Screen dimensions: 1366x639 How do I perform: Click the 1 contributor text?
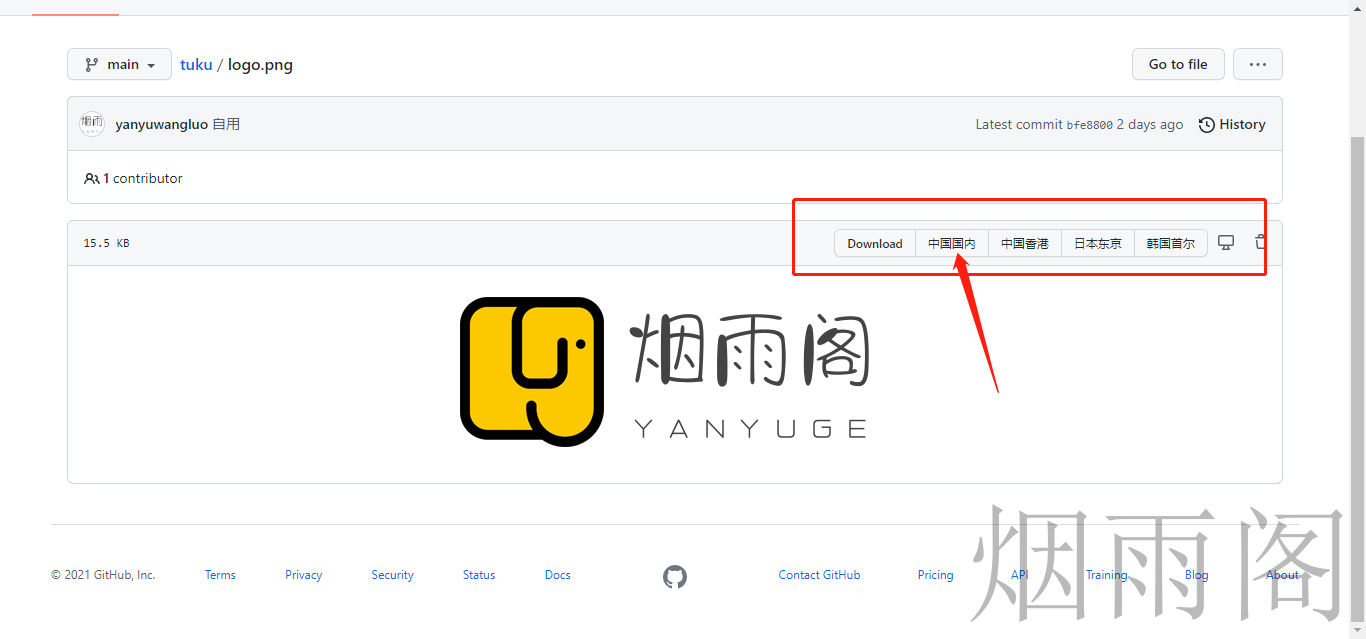click(143, 178)
